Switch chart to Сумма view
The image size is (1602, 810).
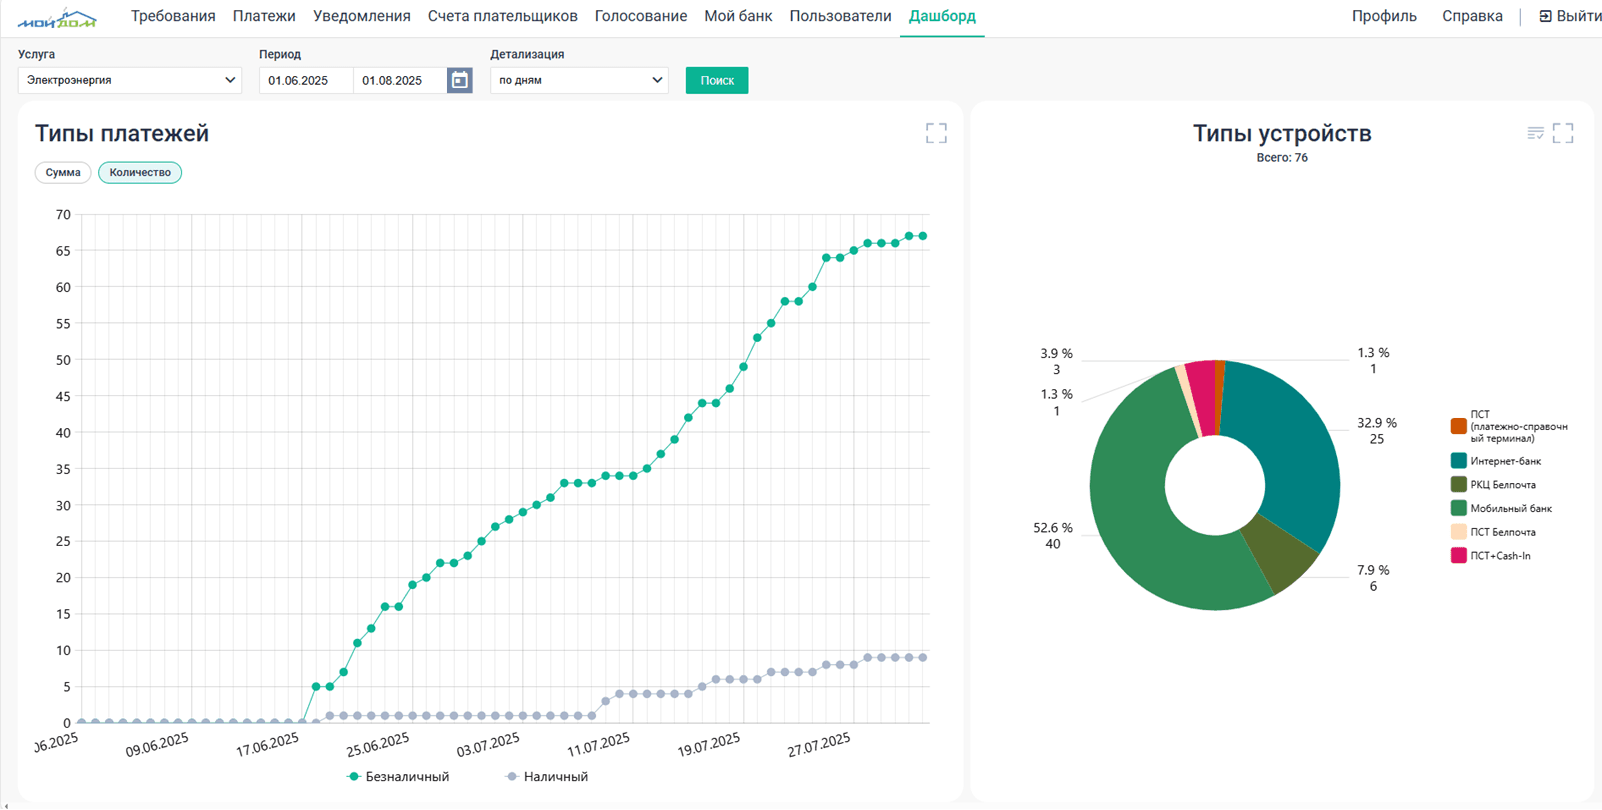coord(63,172)
